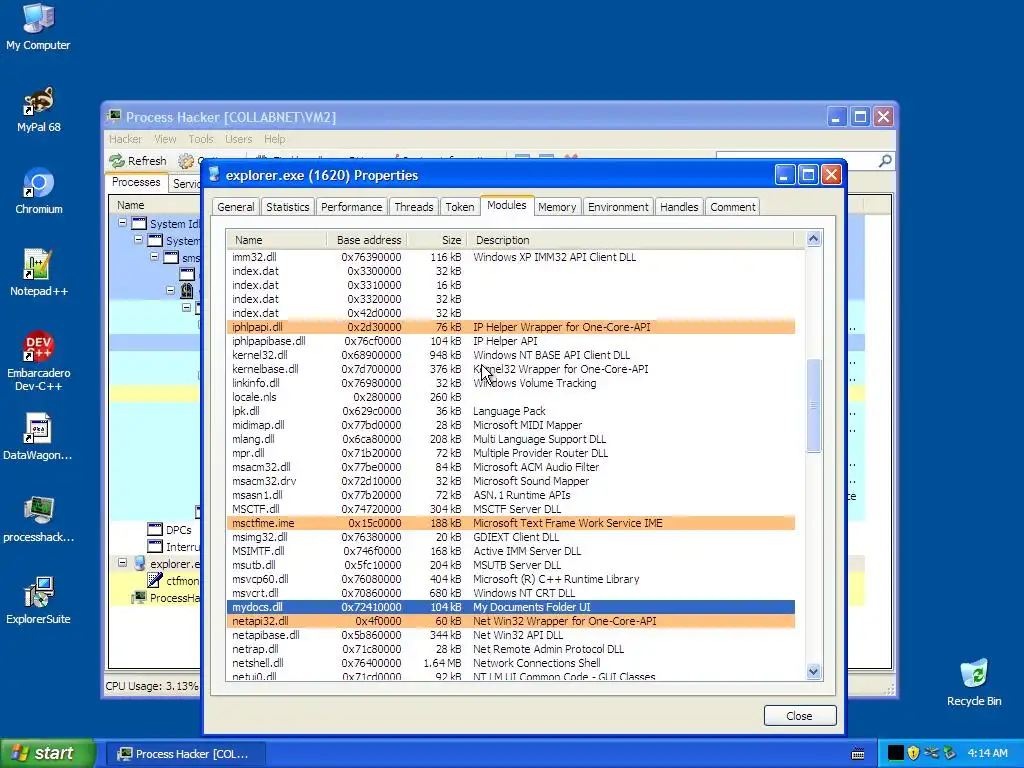Viewport: 1024px width, 768px height.
Task: Click the Interrupts row icon in Process Hacker
Action: [x=155, y=547]
